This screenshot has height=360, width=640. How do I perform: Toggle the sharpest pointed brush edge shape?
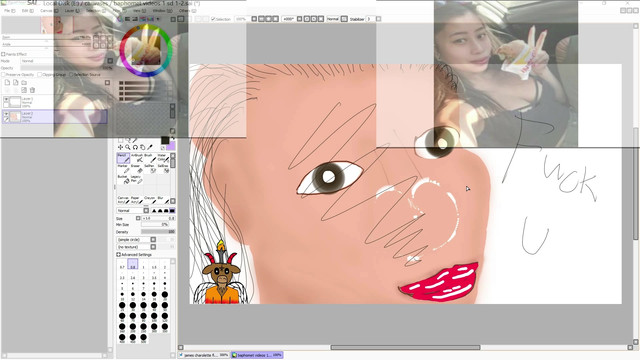(154, 211)
